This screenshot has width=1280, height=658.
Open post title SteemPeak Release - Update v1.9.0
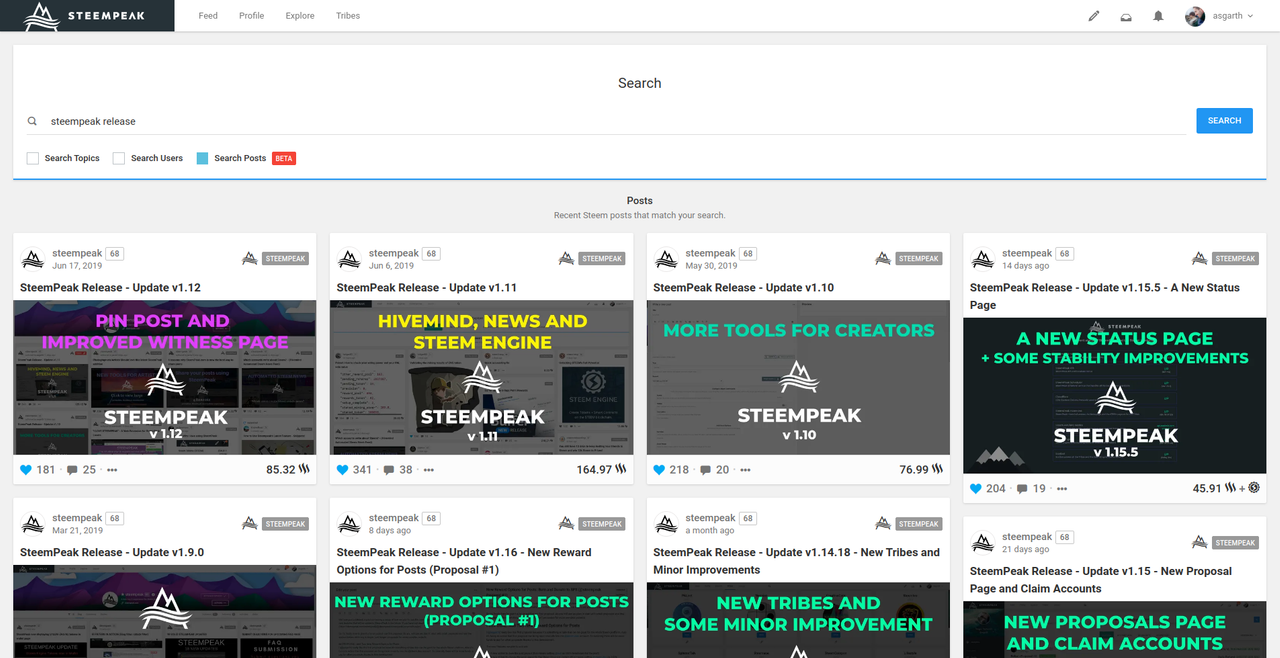click(112, 553)
